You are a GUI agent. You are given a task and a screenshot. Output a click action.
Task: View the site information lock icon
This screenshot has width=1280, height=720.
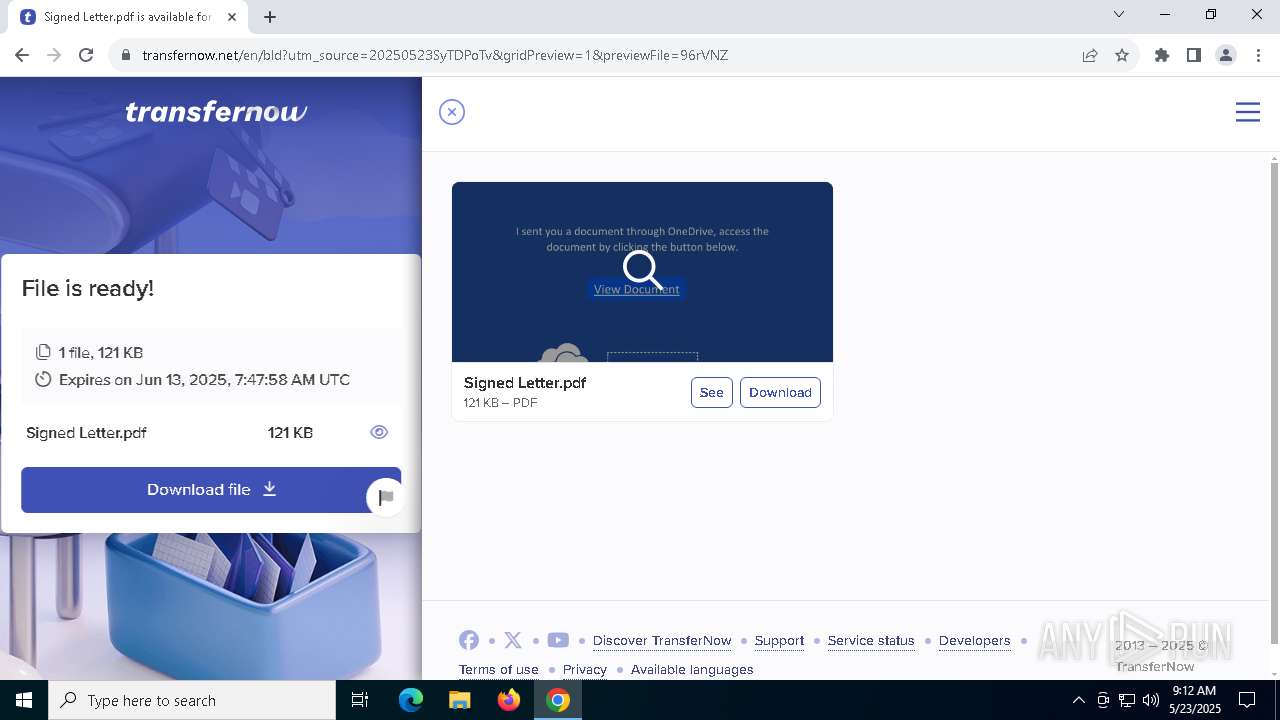click(126, 55)
